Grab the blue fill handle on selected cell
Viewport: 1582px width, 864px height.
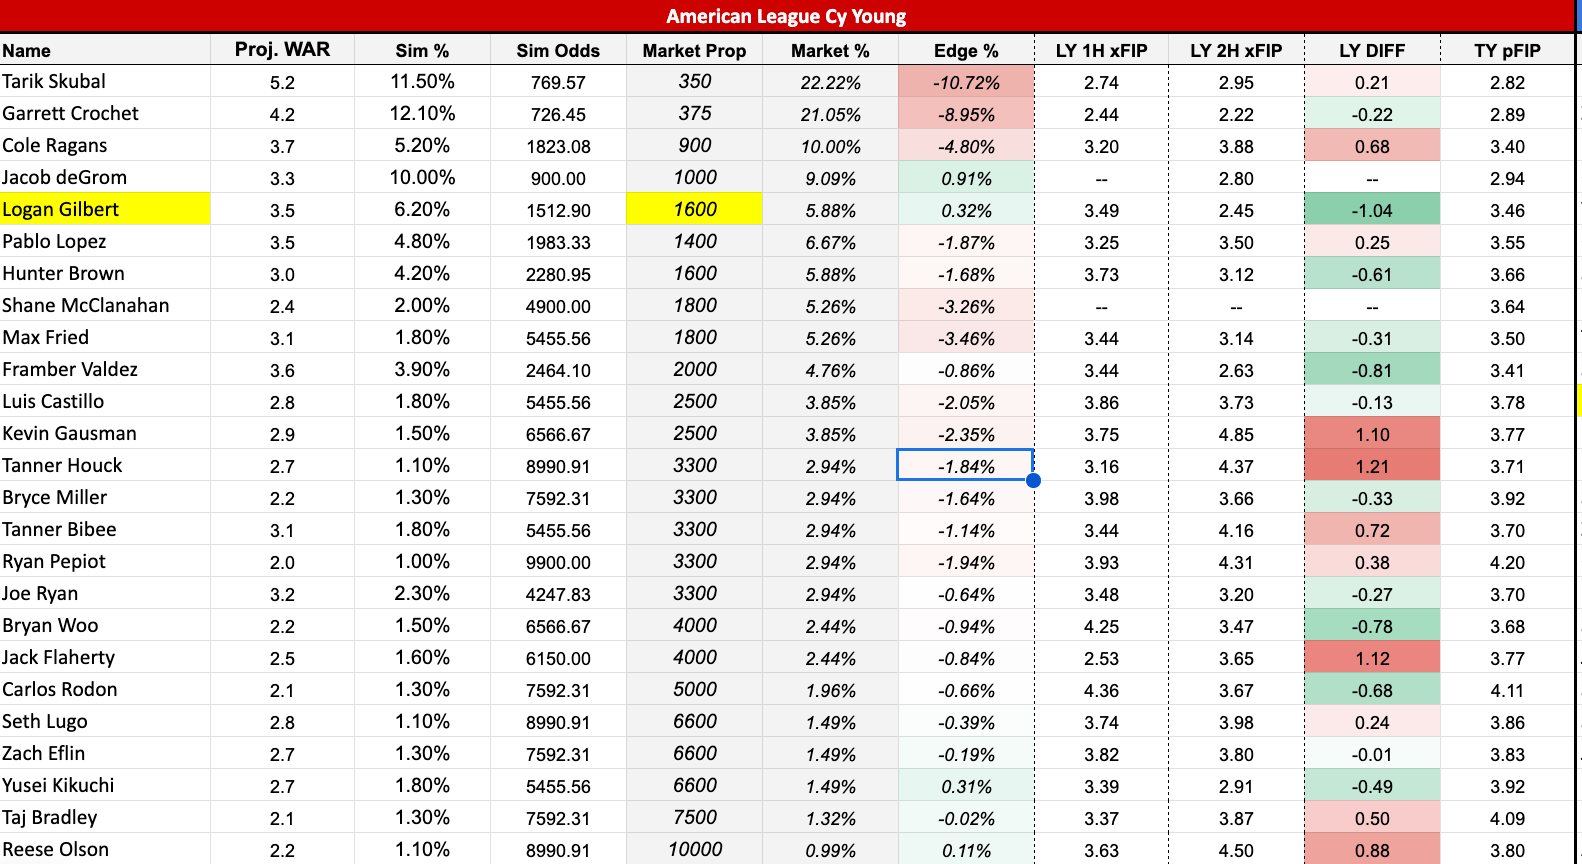1033,480
